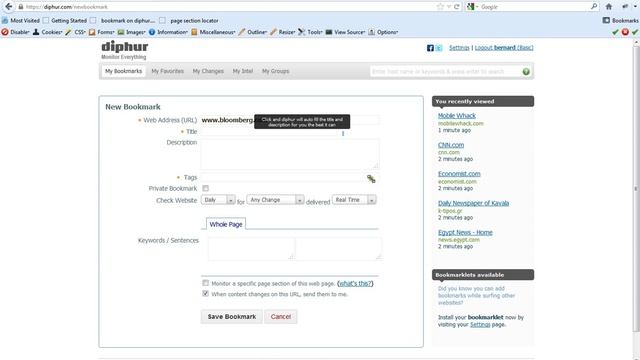Open the Options developer toolbar menu
The height and width of the screenshot is (360, 640).
(383, 32)
